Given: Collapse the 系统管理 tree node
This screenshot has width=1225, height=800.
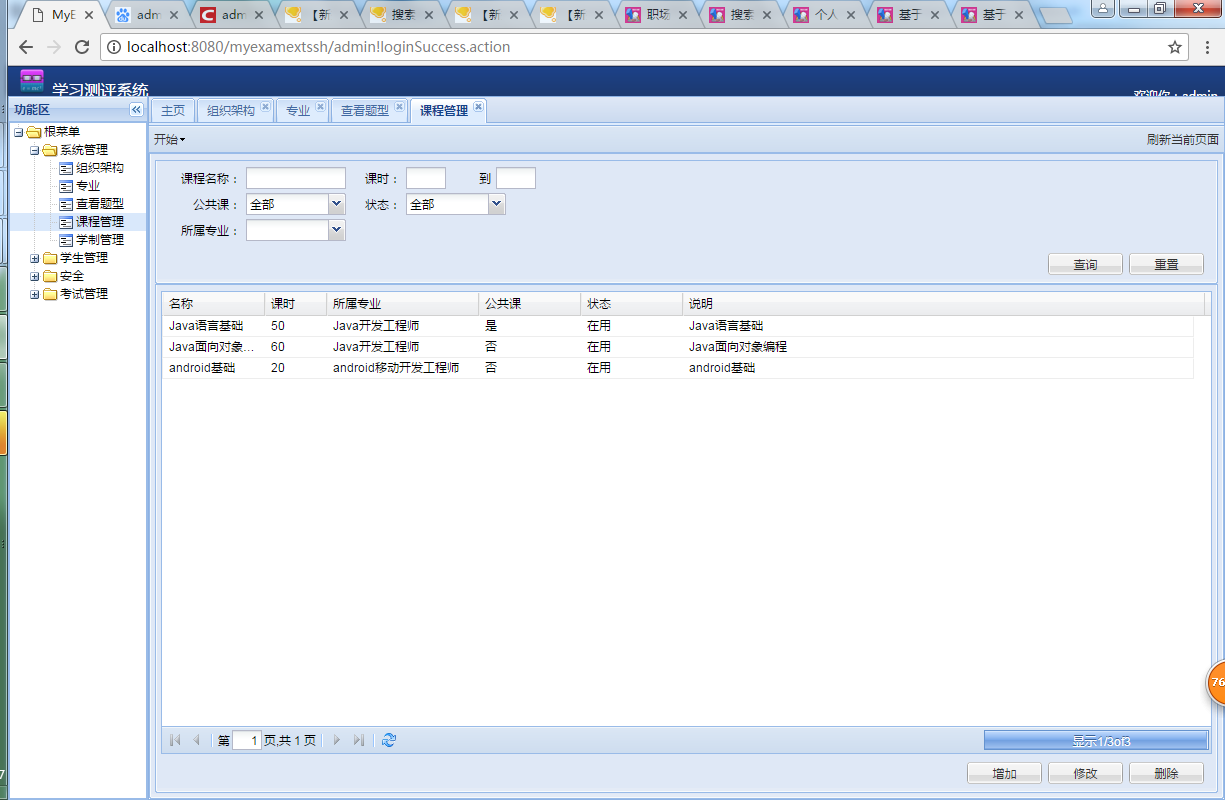Looking at the screenshot, I should [x=33, y=149].
